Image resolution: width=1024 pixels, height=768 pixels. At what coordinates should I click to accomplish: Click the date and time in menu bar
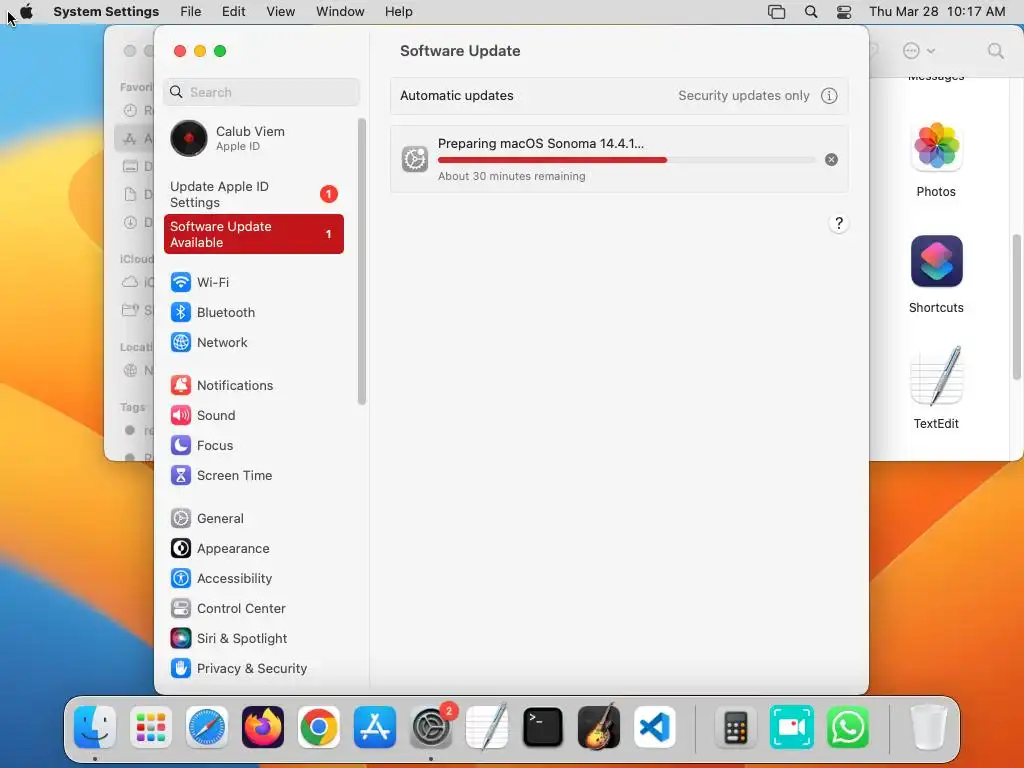(x=937, y=11)
